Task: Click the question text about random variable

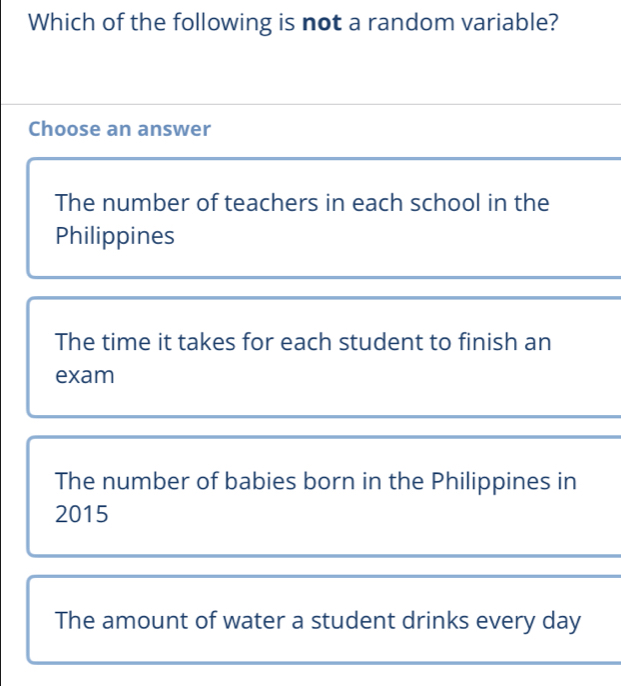Action: click(x=294, y=22)
